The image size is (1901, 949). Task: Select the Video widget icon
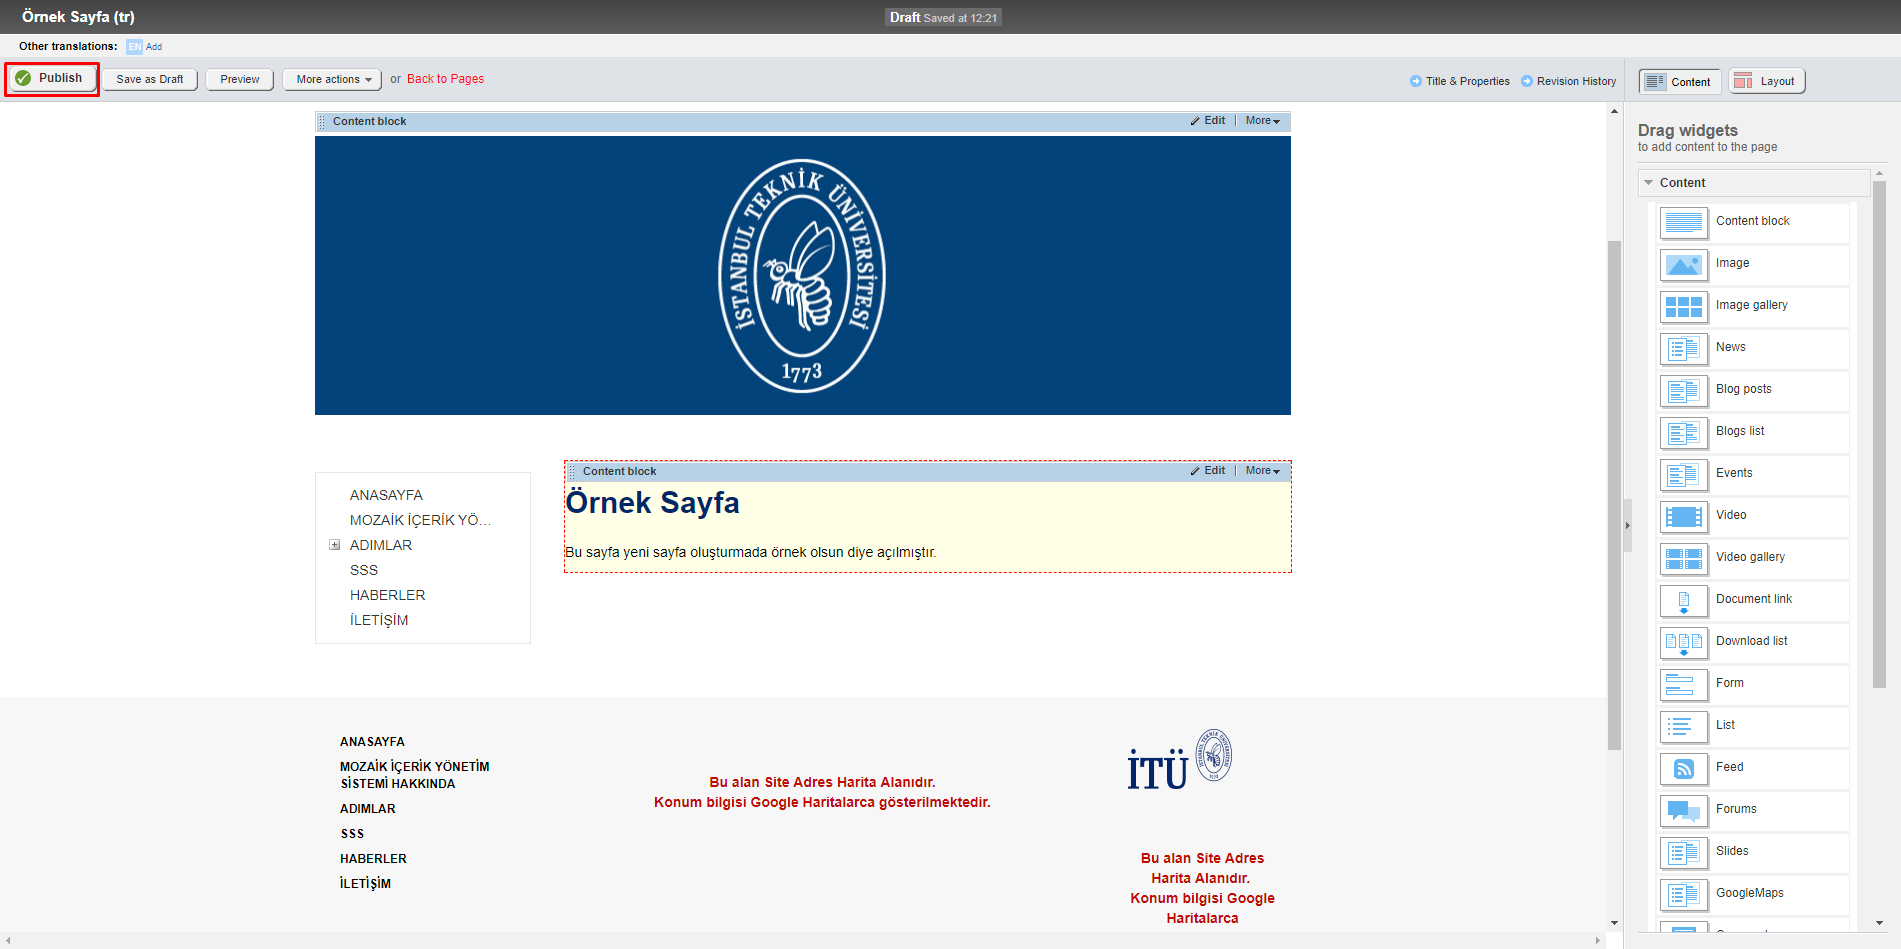1684,516
